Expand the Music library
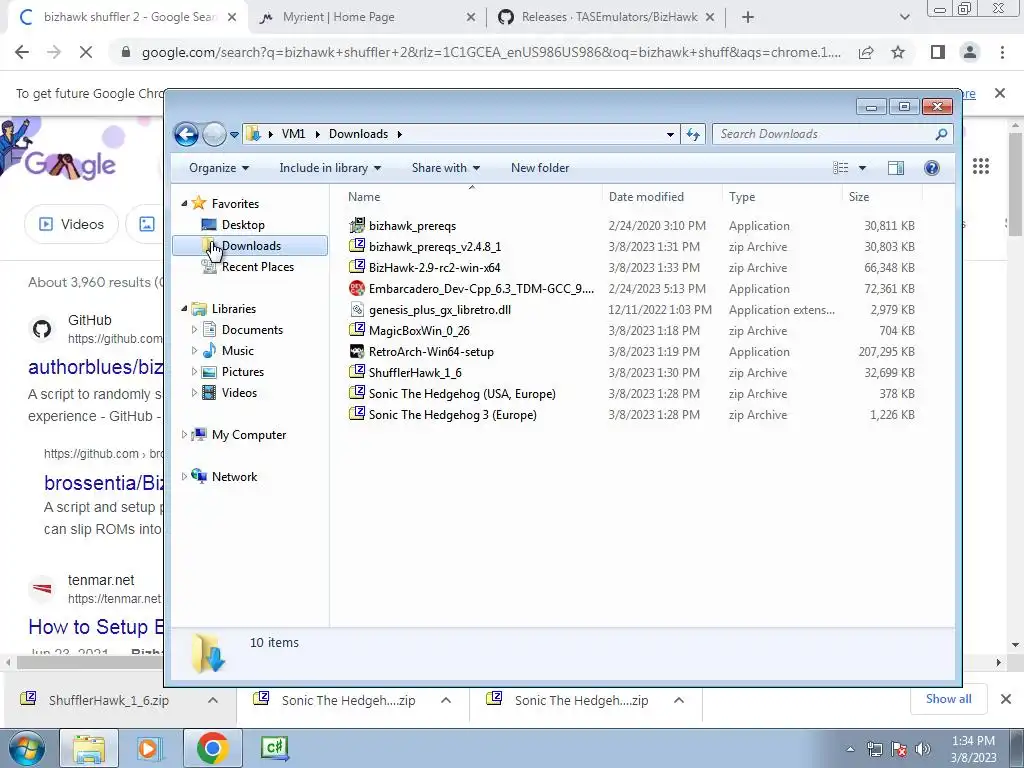 [x=194, y=351]
